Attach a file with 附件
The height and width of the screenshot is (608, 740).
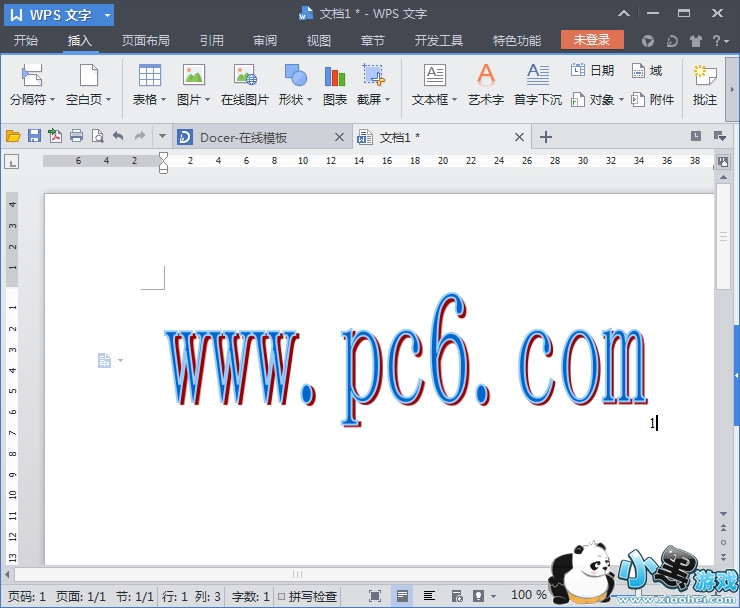[653, 100]
